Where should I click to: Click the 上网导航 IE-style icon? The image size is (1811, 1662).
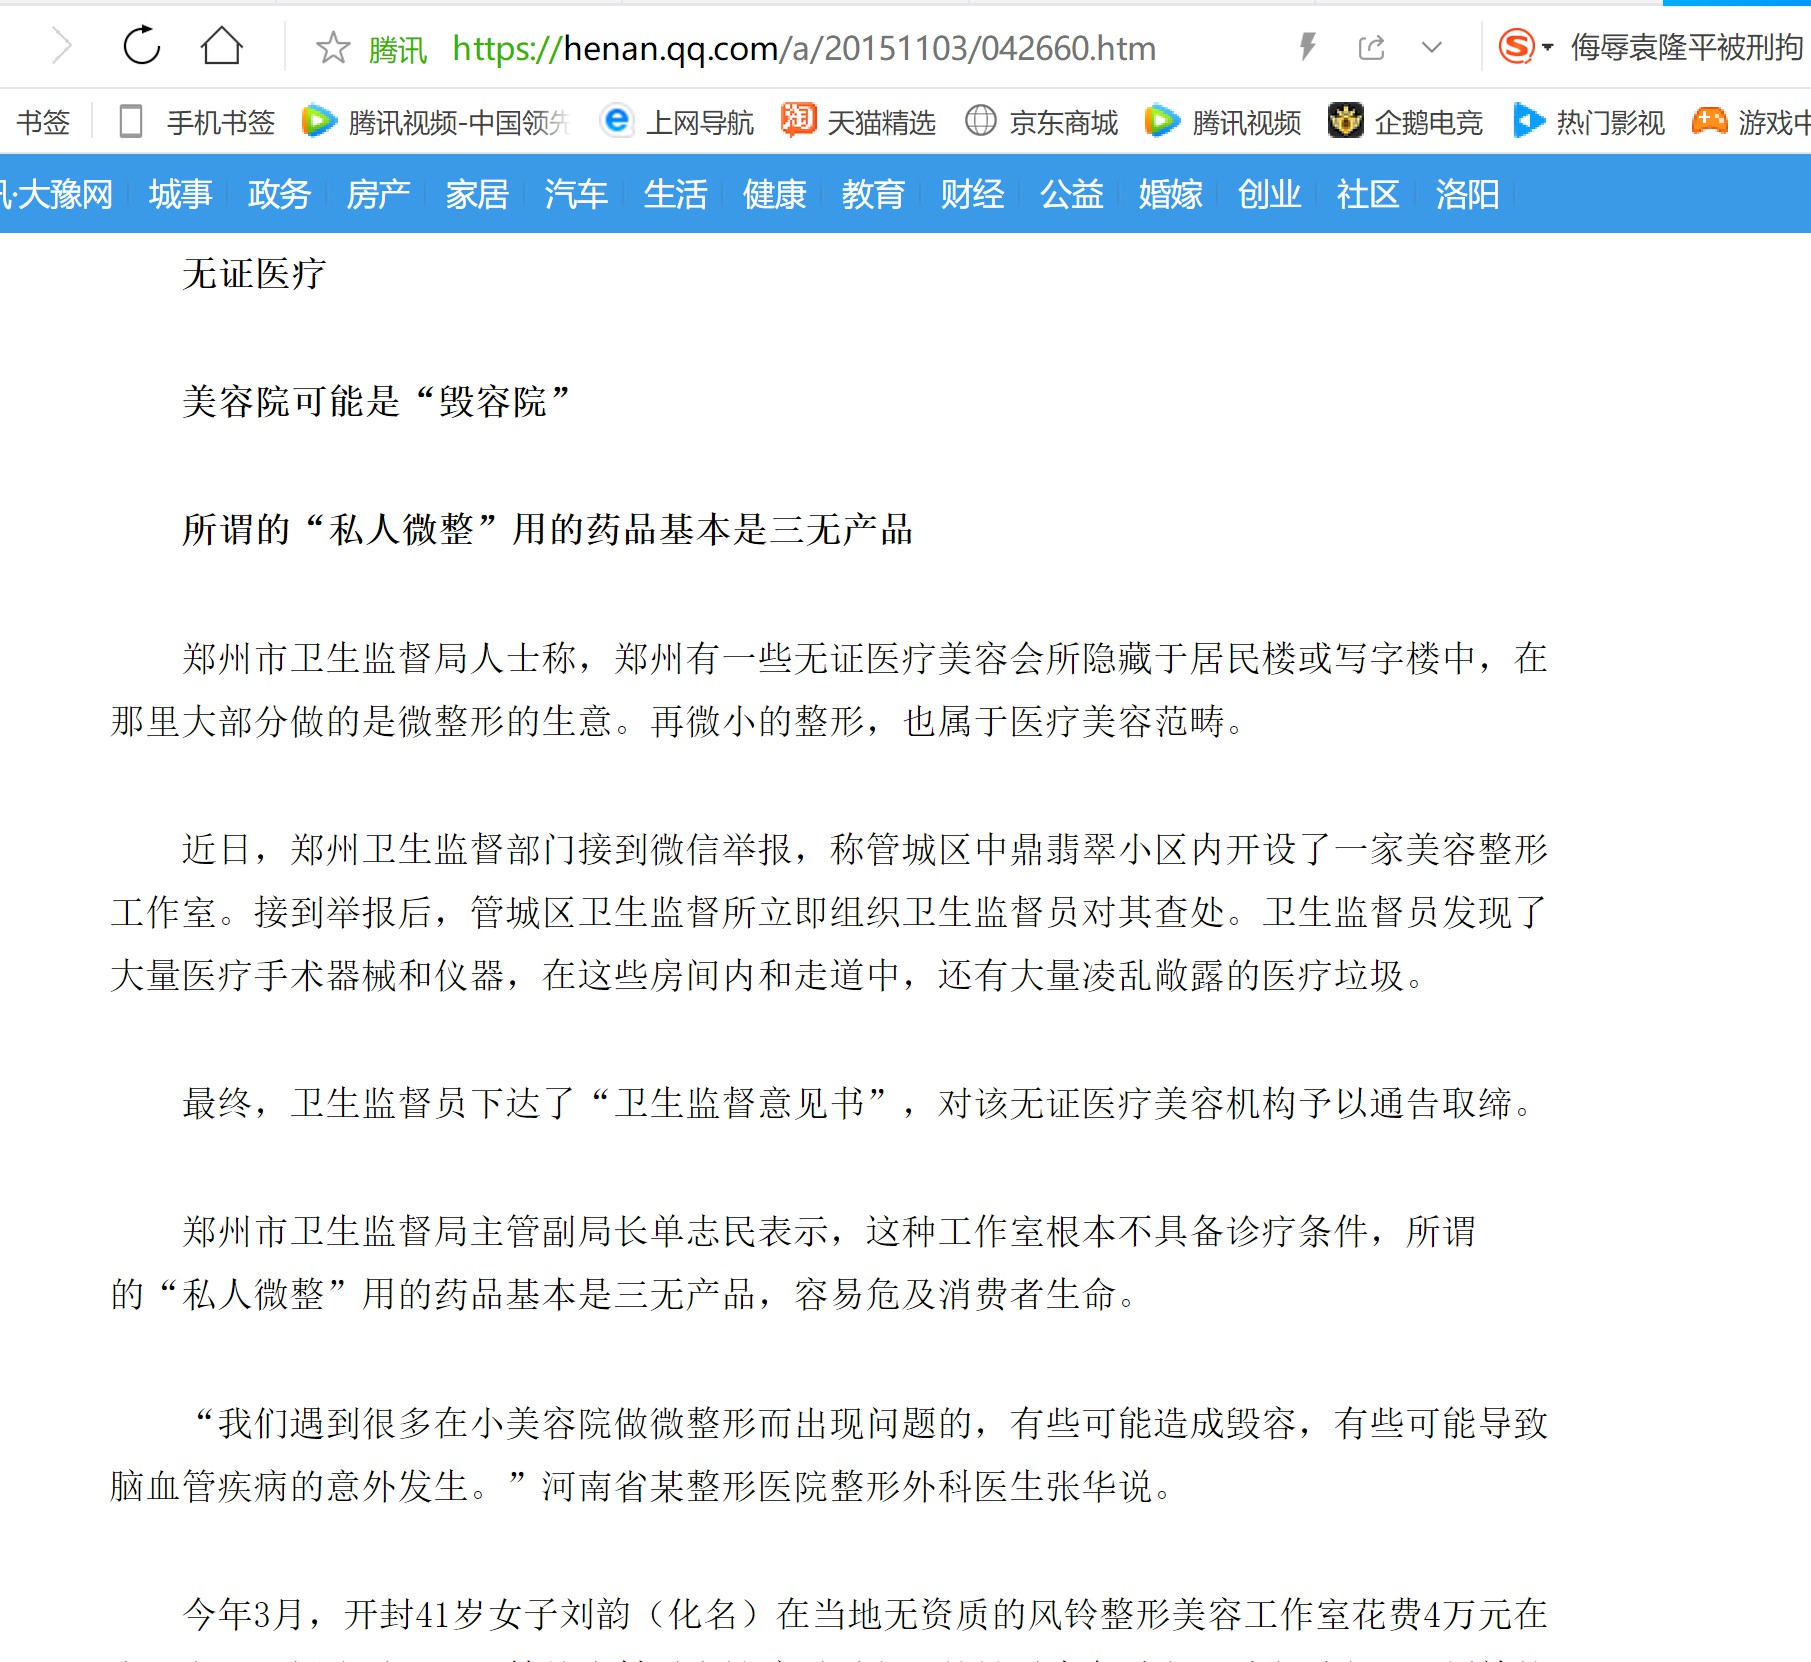pyautogui.click(x=617, y=121)
